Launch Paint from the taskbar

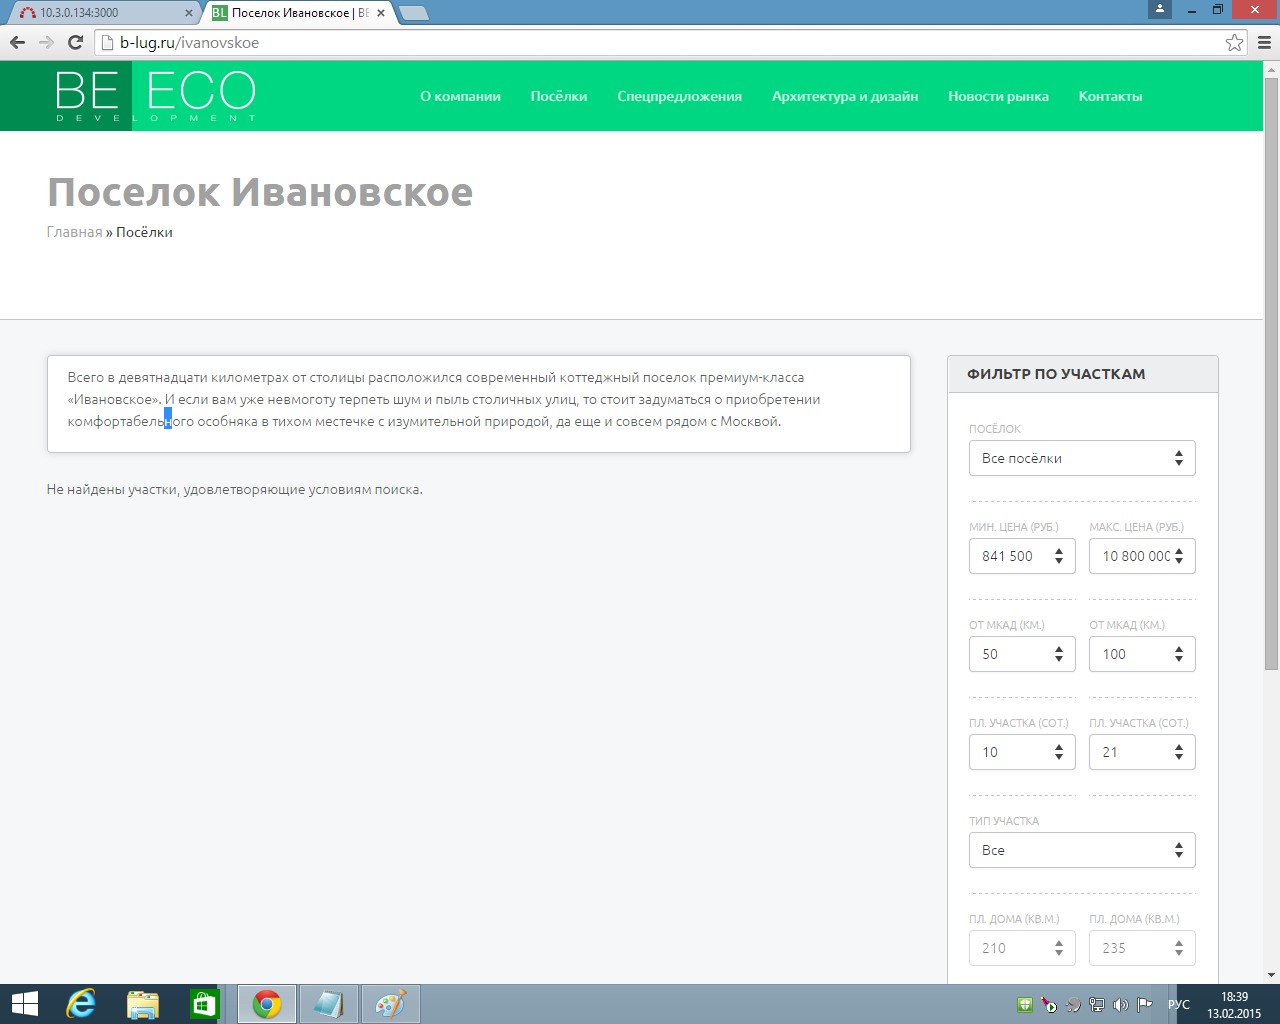click(x=390, y=1003)
